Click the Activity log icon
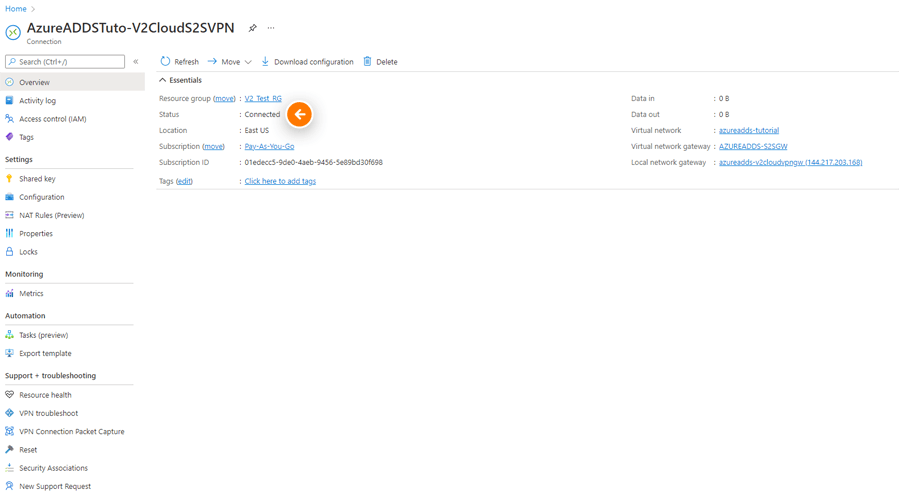The image size is (899, 495). tap(9, 100)
